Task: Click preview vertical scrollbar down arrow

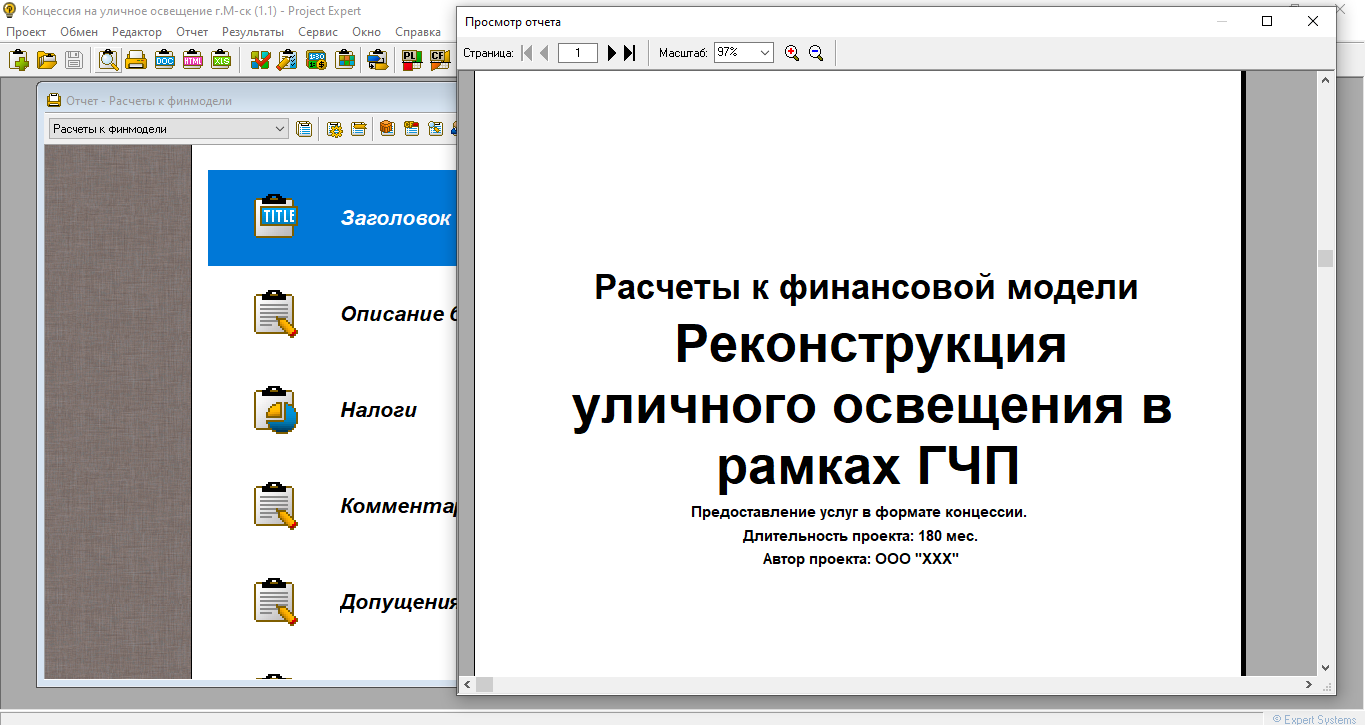Action: click(x=1326, y=667)
